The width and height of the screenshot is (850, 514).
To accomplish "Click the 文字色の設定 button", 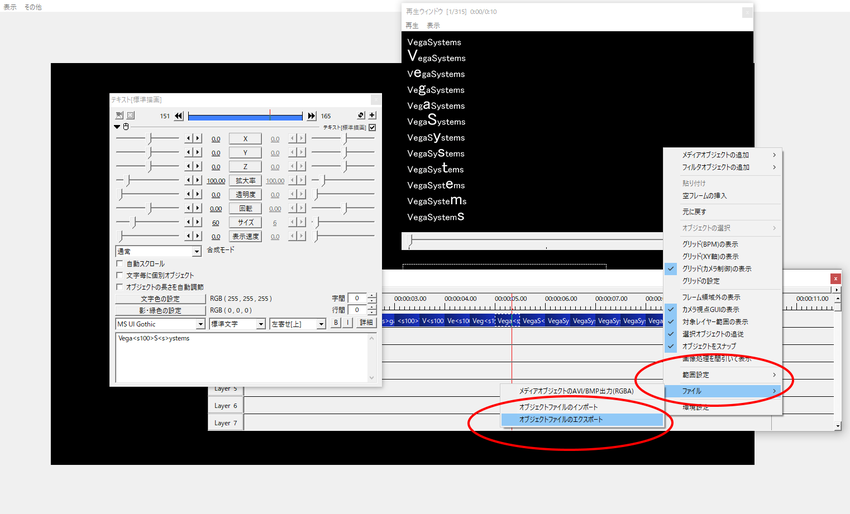I will pos(160,299).
